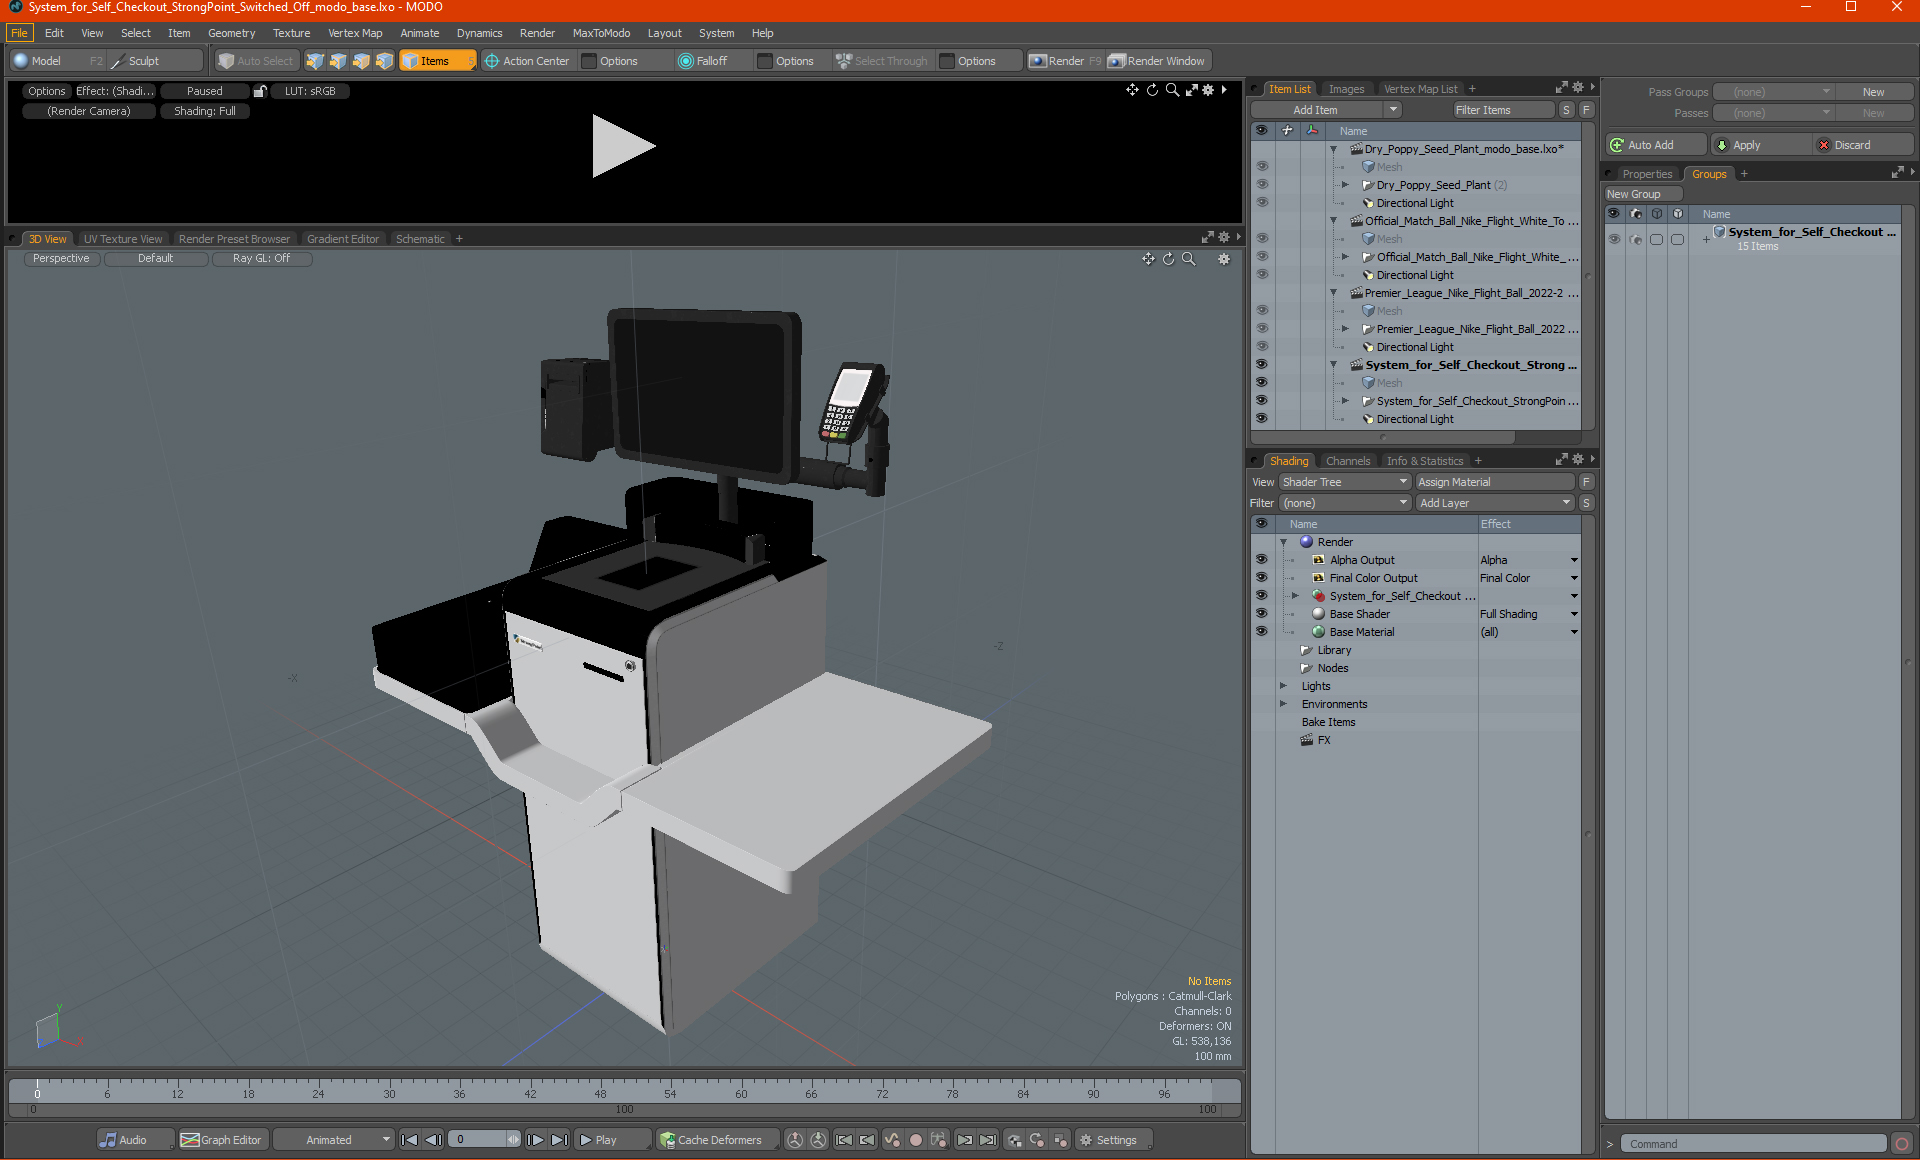Switch to UV Texture View tab
This screenshot has width=1920, height=1160.
(x=122, y=239)
